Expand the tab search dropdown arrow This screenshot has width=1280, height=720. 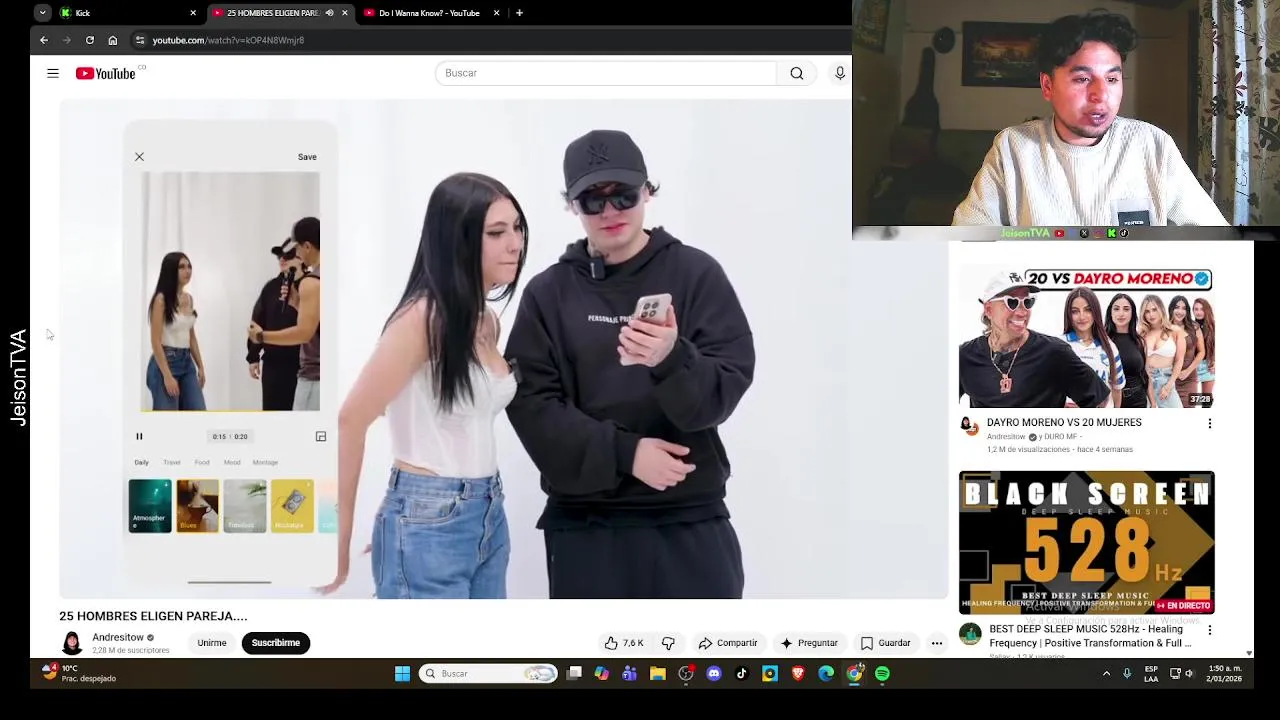click(42, 13)
